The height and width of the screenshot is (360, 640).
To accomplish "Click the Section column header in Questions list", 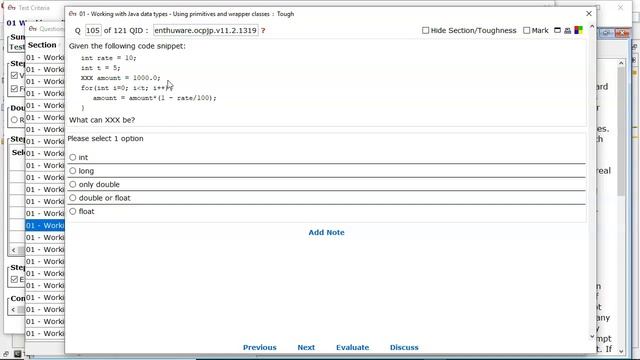I will click(x=42, y=45).
